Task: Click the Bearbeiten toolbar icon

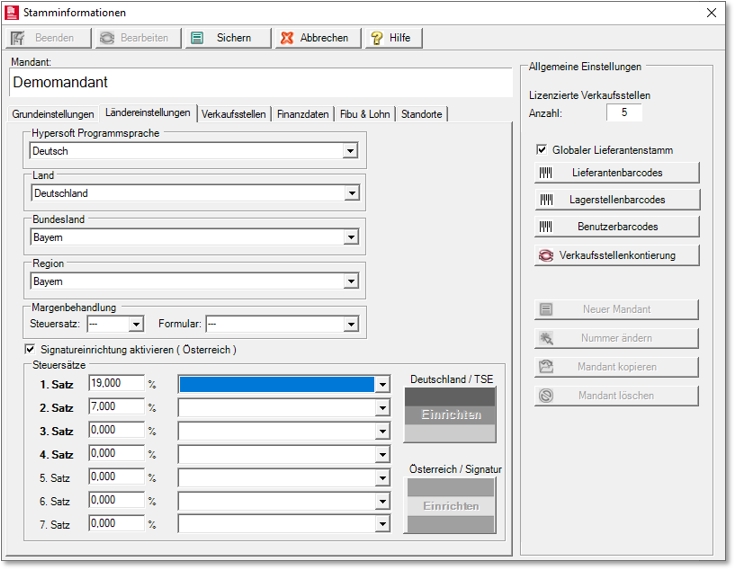Action: click(107, 38)
